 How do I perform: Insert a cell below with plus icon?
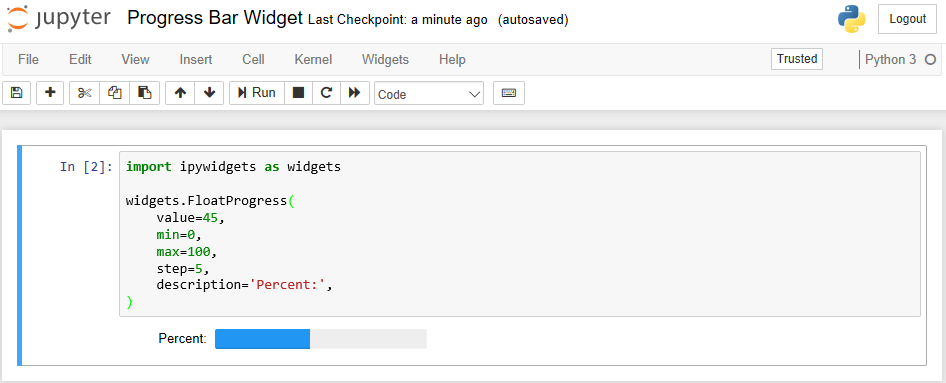click(51, 93)
